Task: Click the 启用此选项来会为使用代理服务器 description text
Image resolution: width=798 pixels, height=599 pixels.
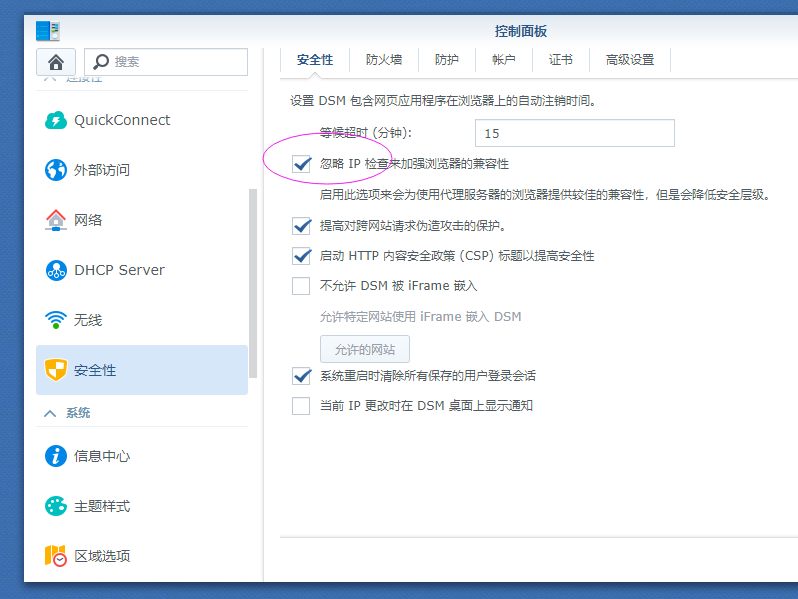Action: [x=546, y=195]
